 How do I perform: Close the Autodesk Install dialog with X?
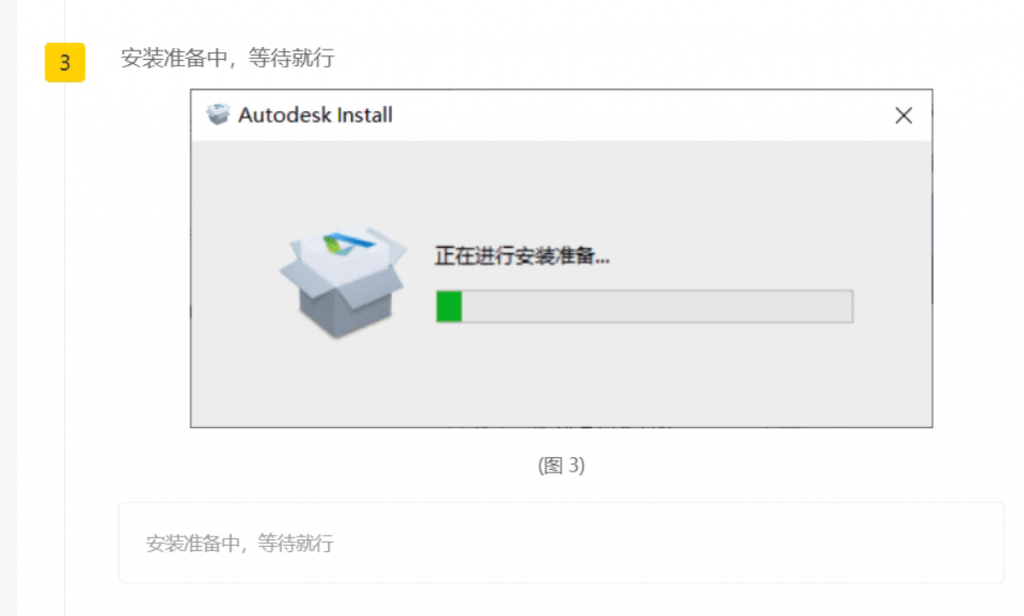pos(903,116)
